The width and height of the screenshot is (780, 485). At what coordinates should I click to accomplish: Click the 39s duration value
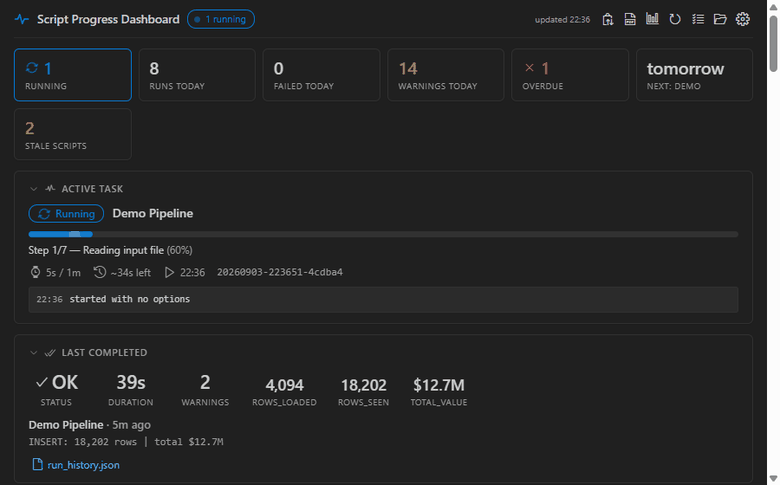(131, 383)
